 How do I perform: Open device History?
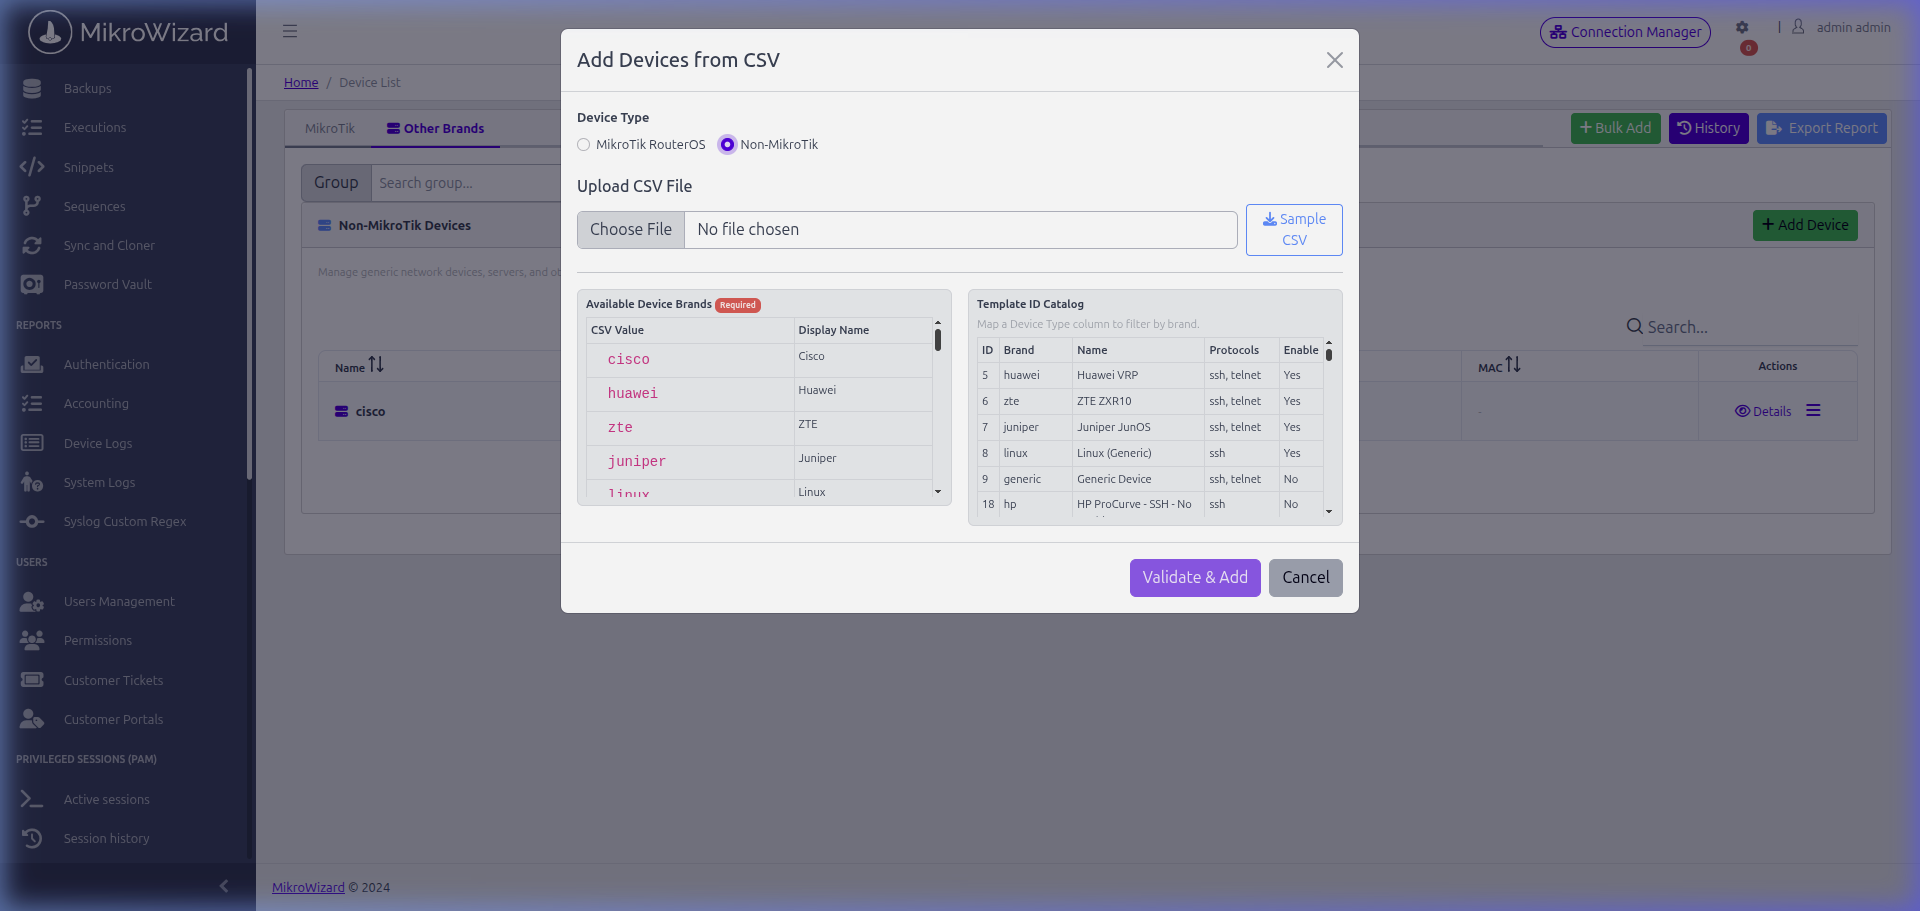pyautogui.click(x=1708, y=128)
